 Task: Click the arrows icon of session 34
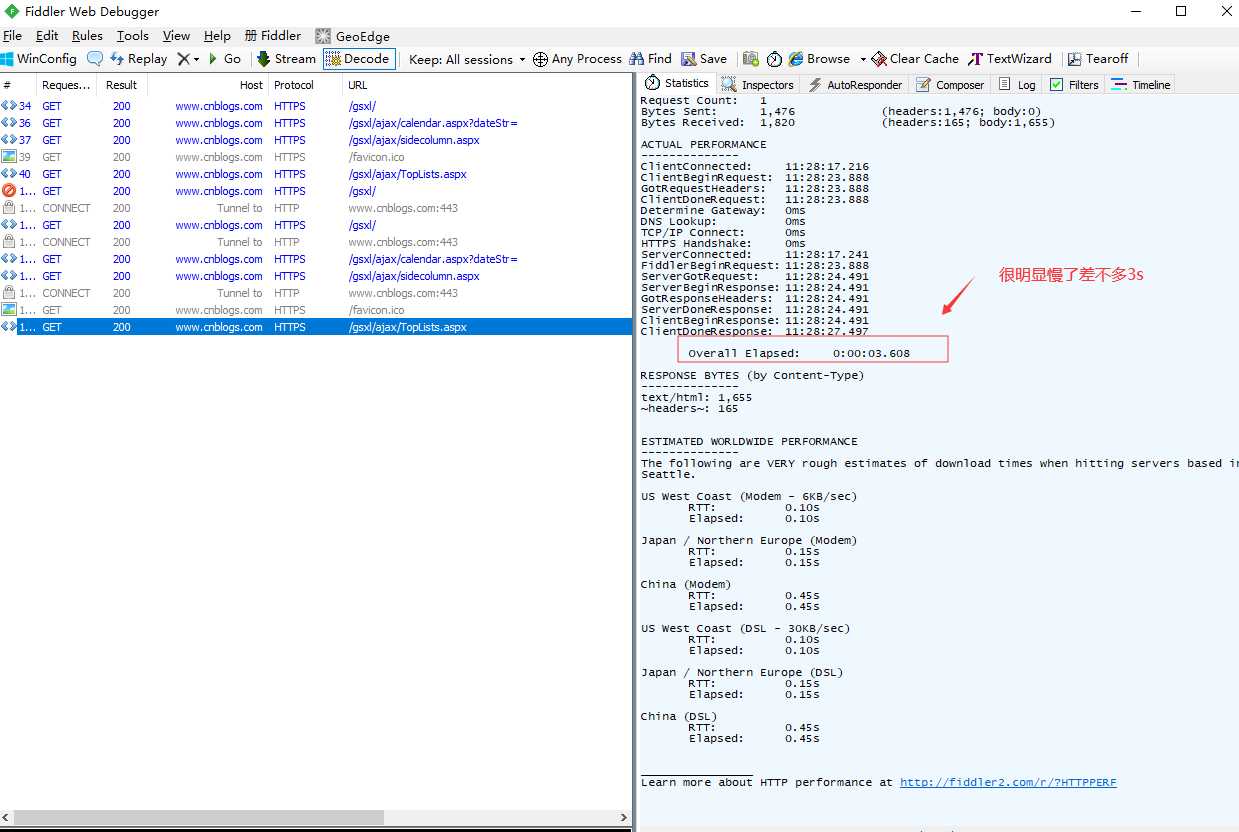(9, 106)
